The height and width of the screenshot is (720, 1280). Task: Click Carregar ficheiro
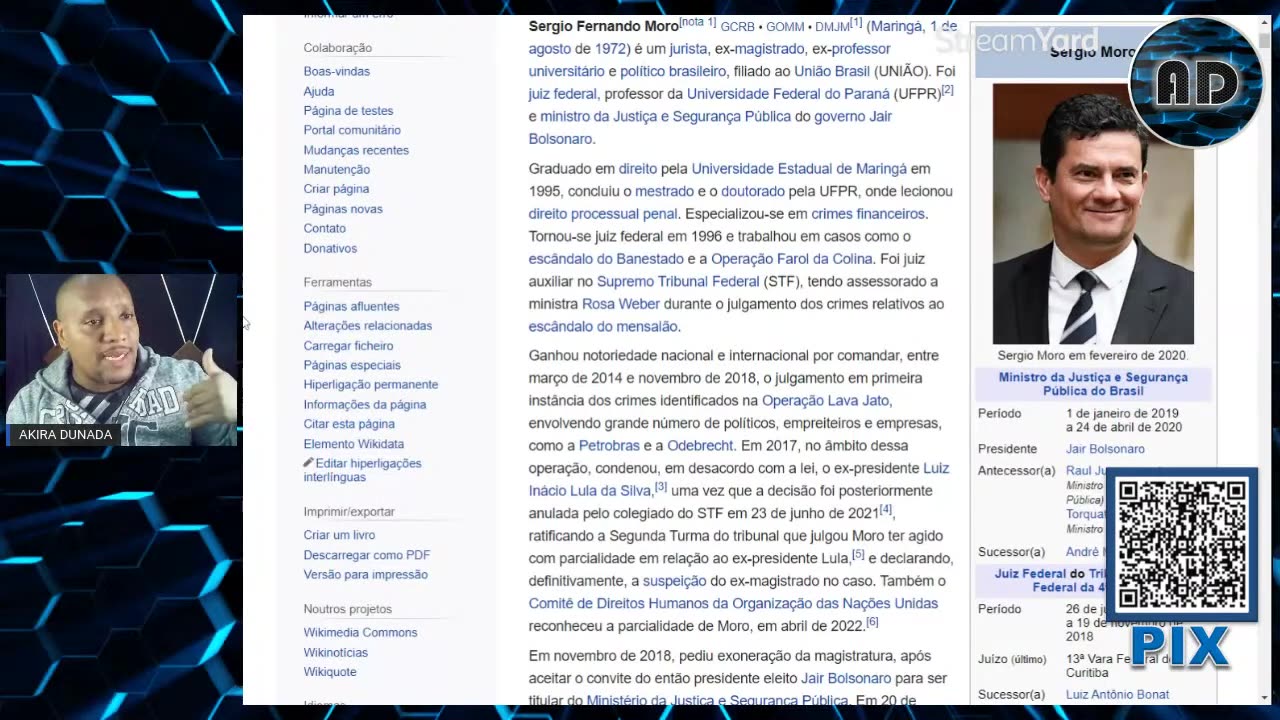(x=348, y=346)
